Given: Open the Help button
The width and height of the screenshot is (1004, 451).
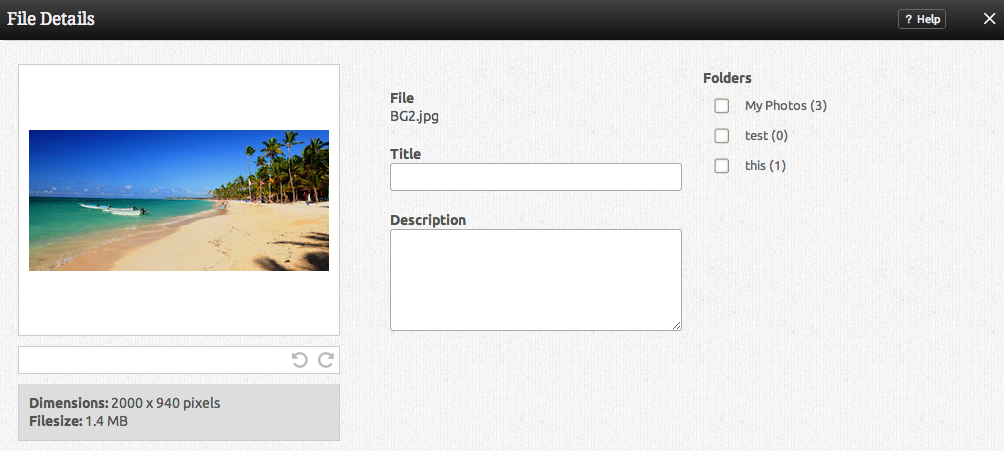Looking at the screenshot, I should pos(921,19).
